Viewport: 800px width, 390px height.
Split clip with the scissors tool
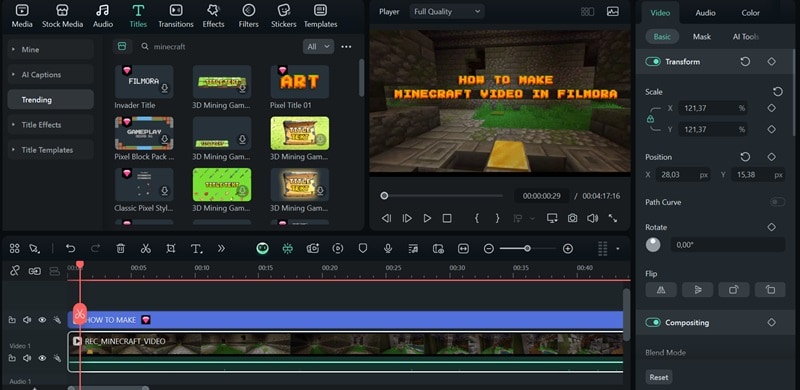point(145,249)
